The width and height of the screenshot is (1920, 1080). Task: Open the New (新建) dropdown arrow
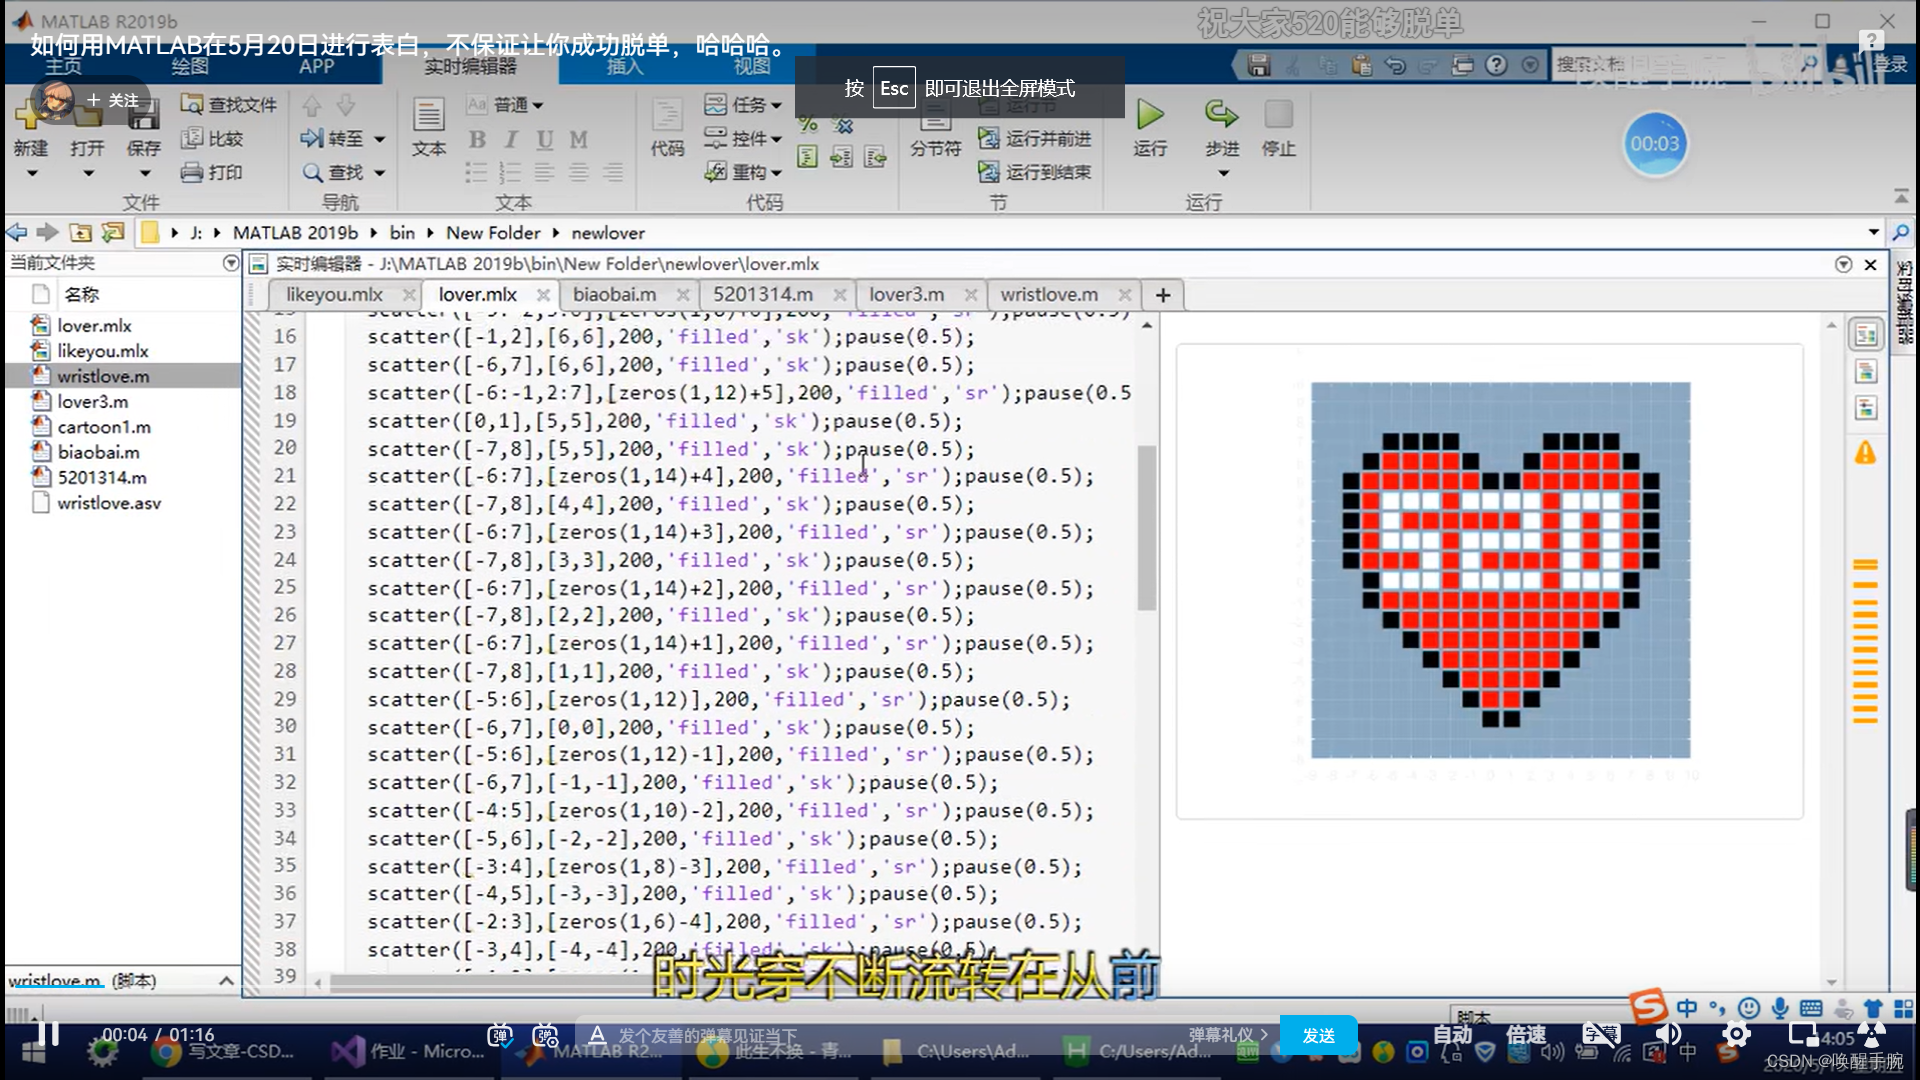[x=31, y=173]
